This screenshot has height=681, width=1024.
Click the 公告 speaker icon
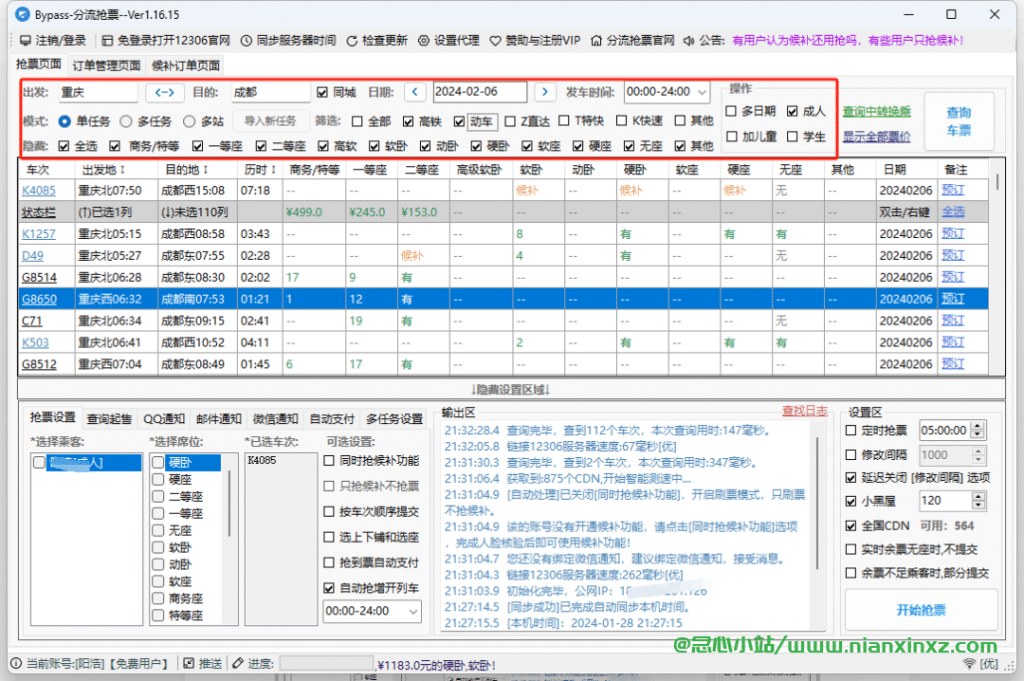click(x=689, y=40)
